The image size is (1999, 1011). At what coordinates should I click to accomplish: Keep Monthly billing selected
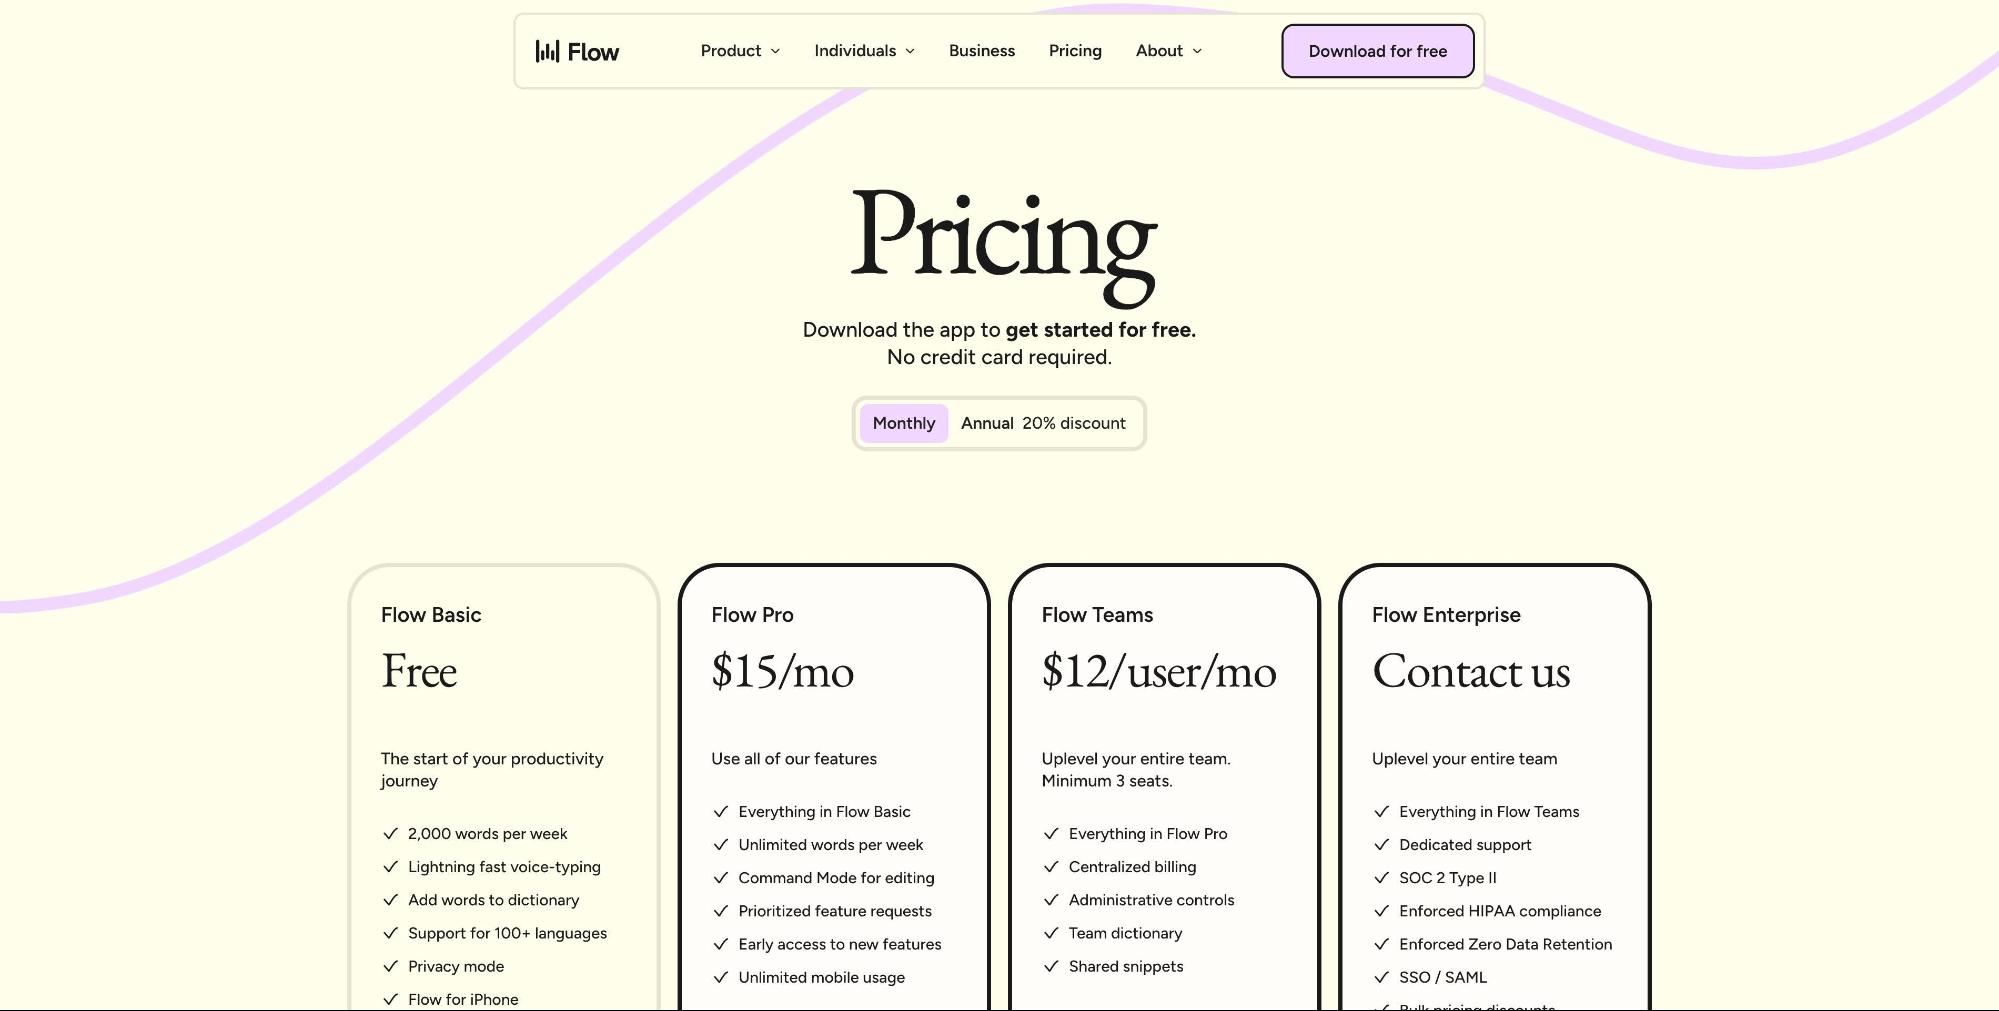[x=903, y=423]
